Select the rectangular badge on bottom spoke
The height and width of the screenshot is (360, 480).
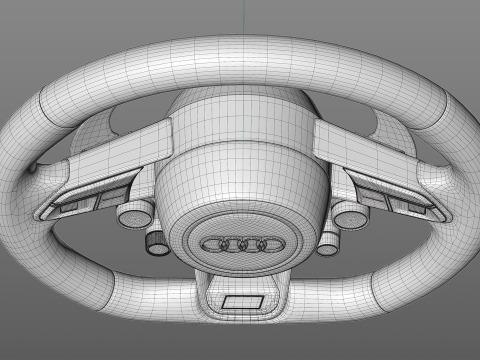click(243, 302)
